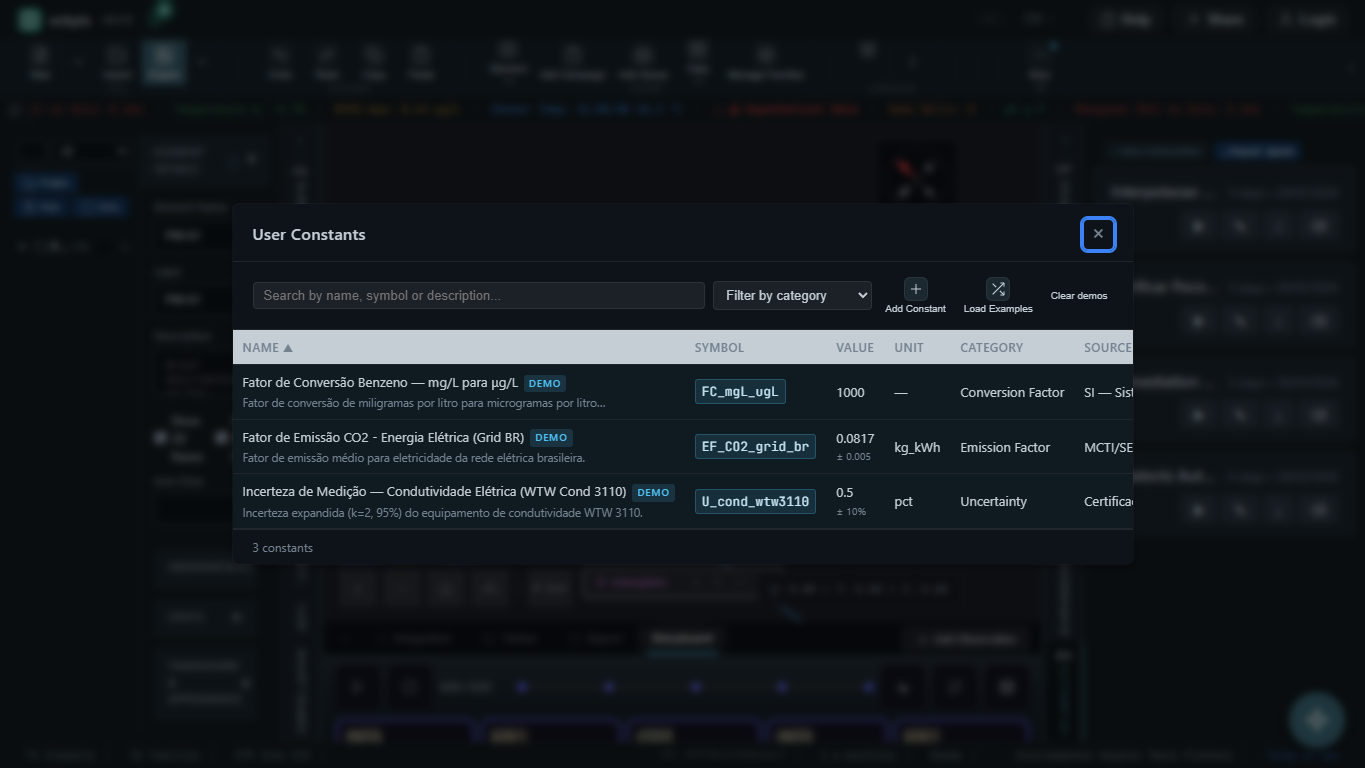The height and width of the screenshot is (768, 1365).
Task: Click the DEMO badge on Benzeno row
Action: click(545, 383)
